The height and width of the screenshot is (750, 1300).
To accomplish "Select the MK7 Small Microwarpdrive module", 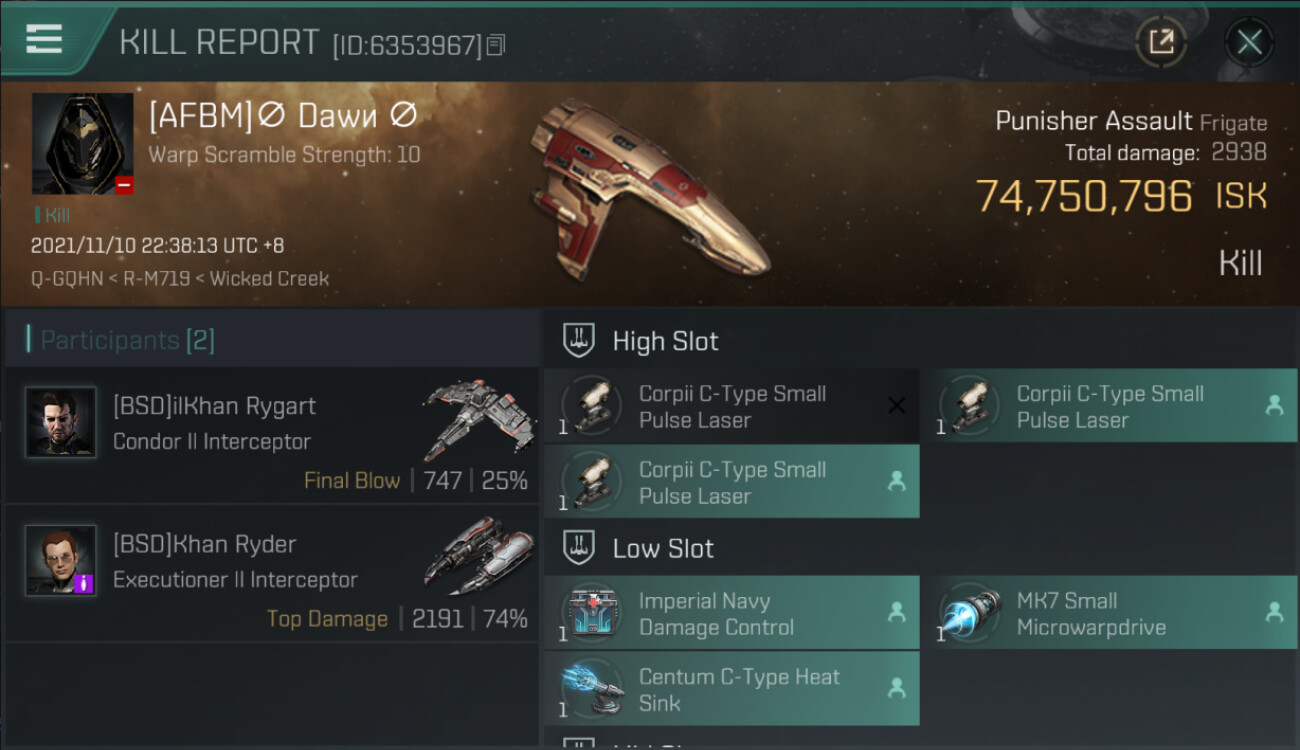I will pyautogui.click(x=1109, y=613).
